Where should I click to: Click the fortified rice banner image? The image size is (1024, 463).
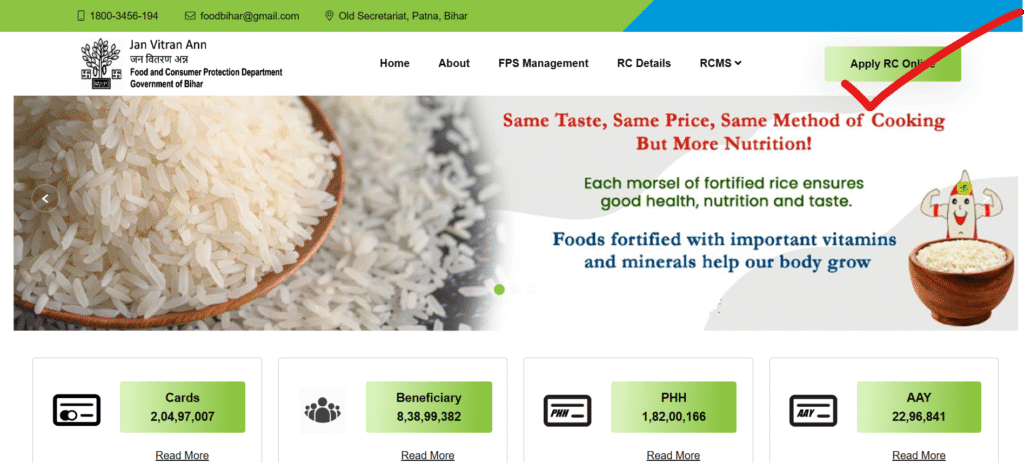pos(512,213)
